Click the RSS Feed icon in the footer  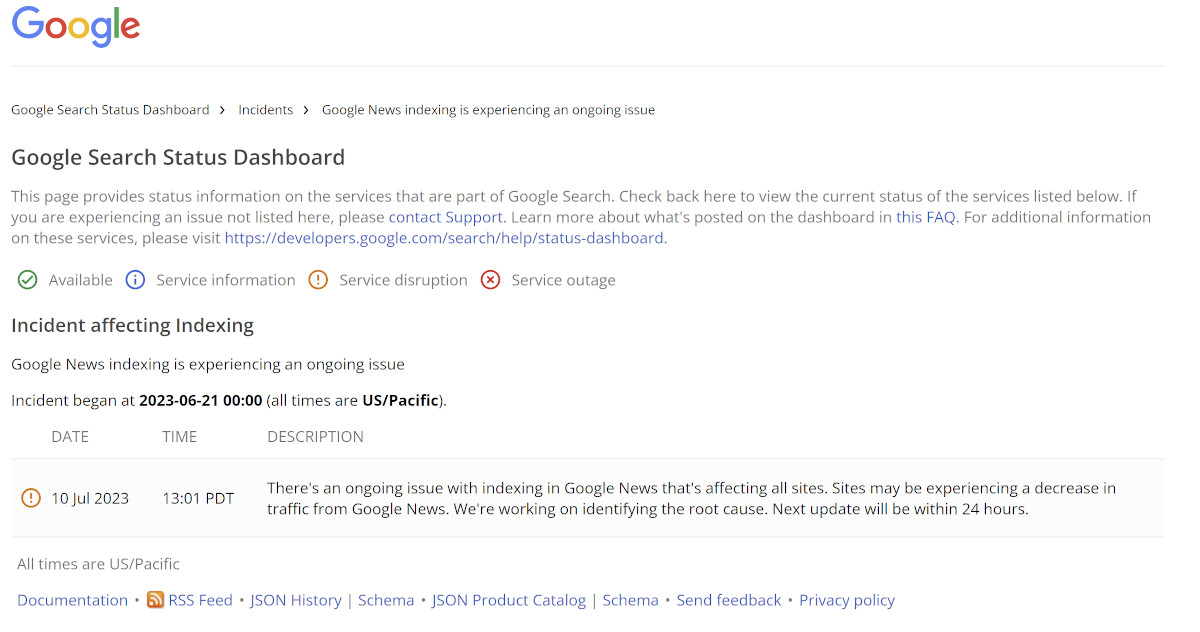coord(155,600)
